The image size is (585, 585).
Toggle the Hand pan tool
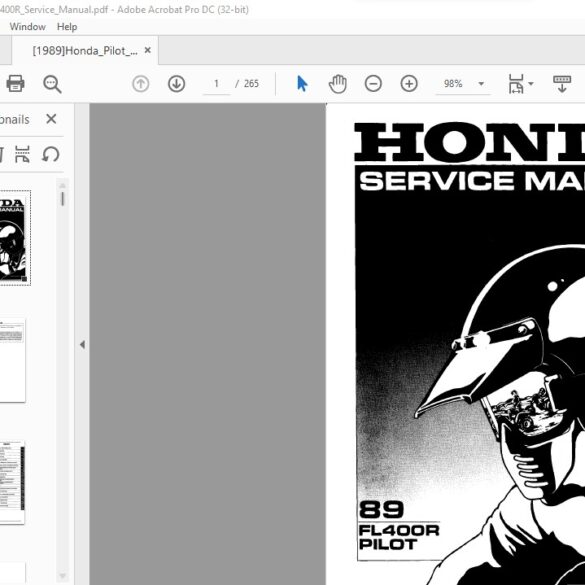click(338, 84)
